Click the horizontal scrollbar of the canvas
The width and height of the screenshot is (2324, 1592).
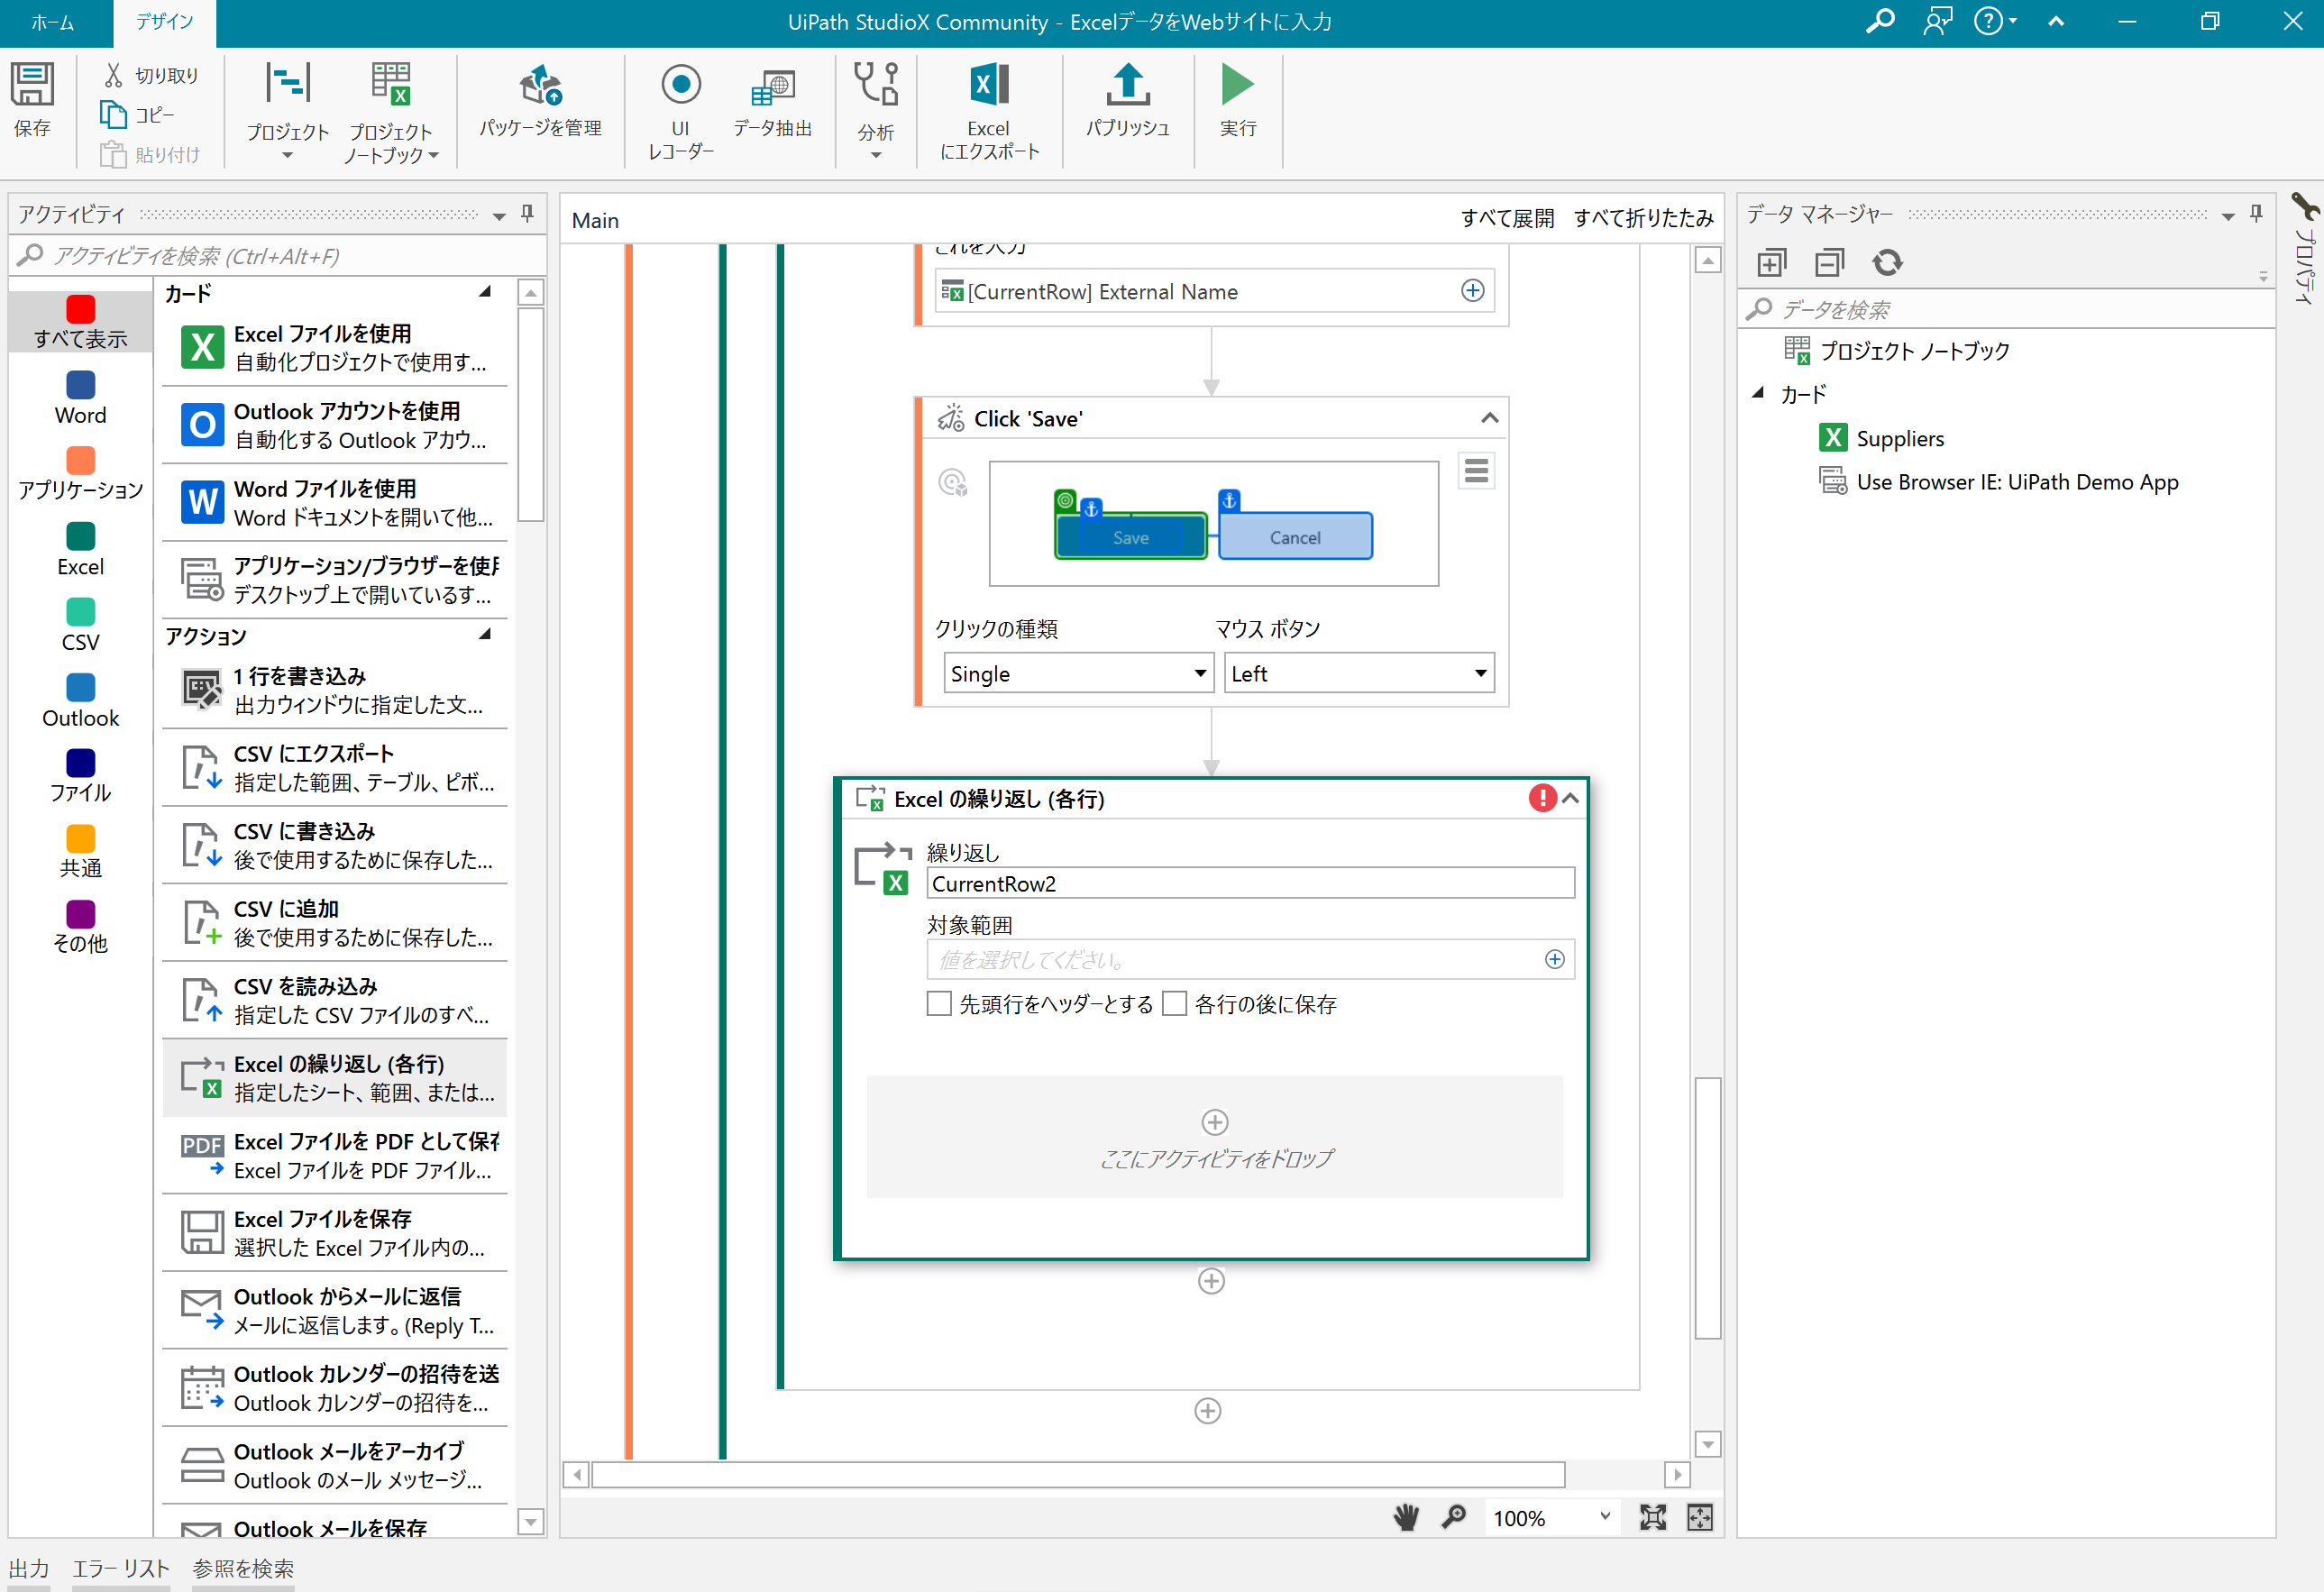[x=1078, y=1474]
